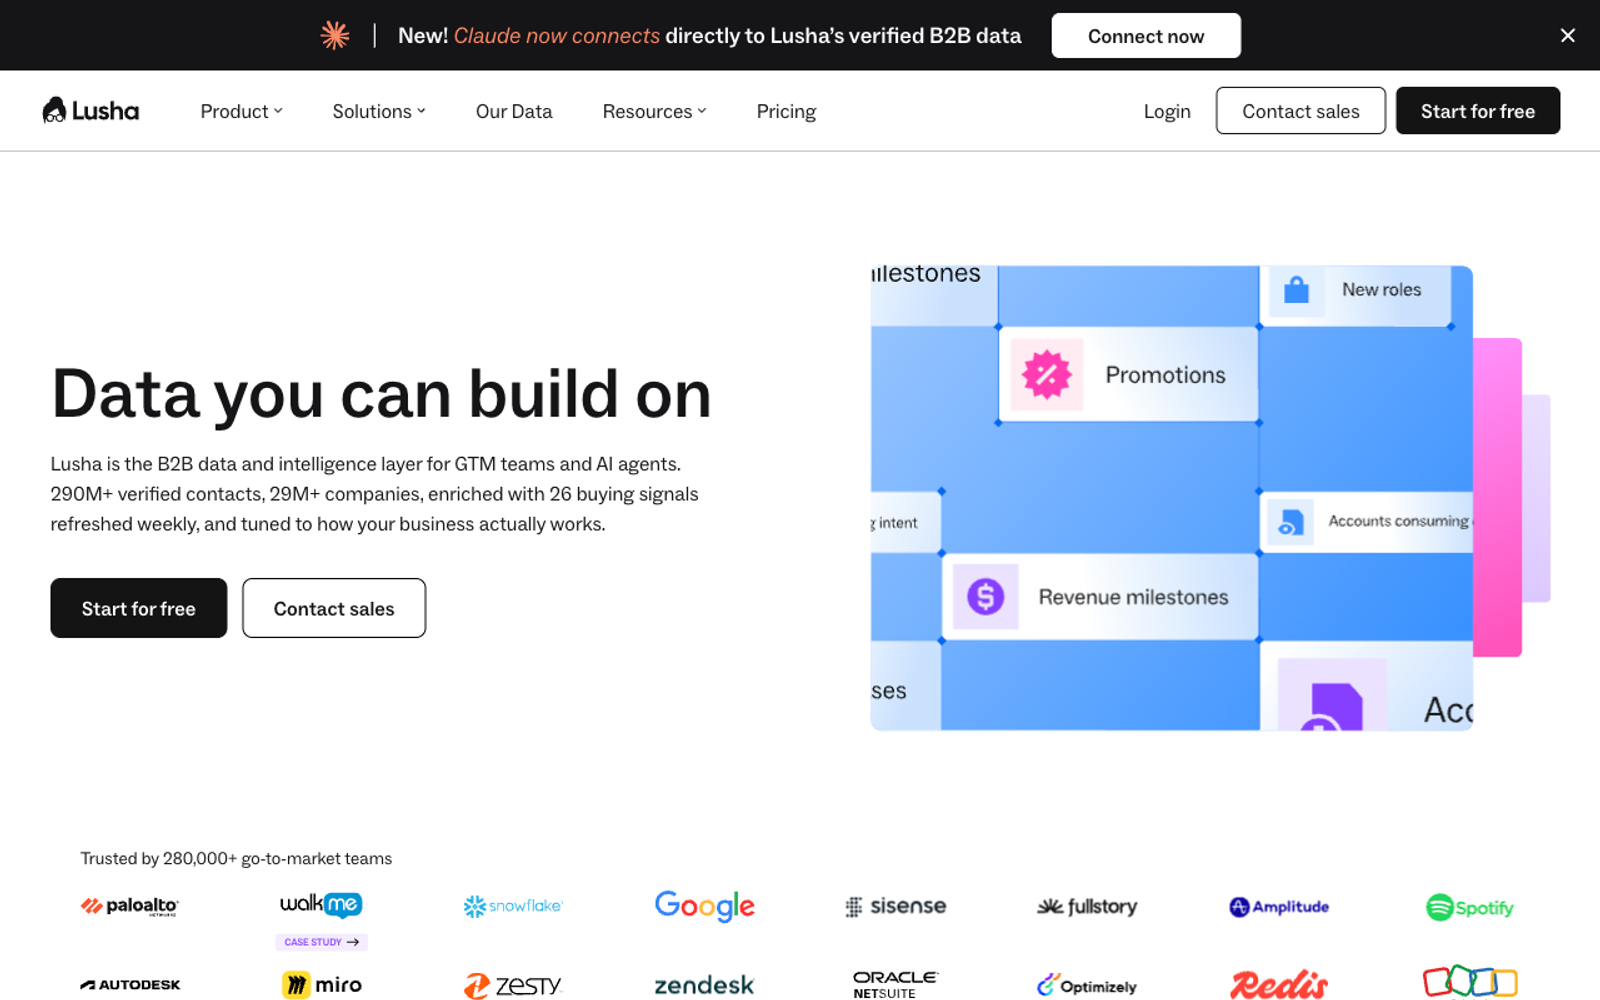
Task: Click the Amplitude logo
Action: pyautogui.click(x=1279, y=906)
